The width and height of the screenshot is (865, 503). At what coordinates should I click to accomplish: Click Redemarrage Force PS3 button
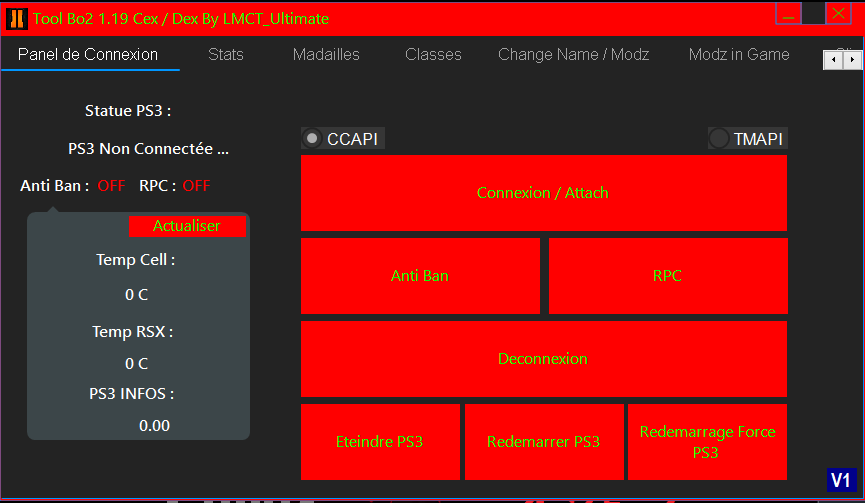click(x=707, y=442)
